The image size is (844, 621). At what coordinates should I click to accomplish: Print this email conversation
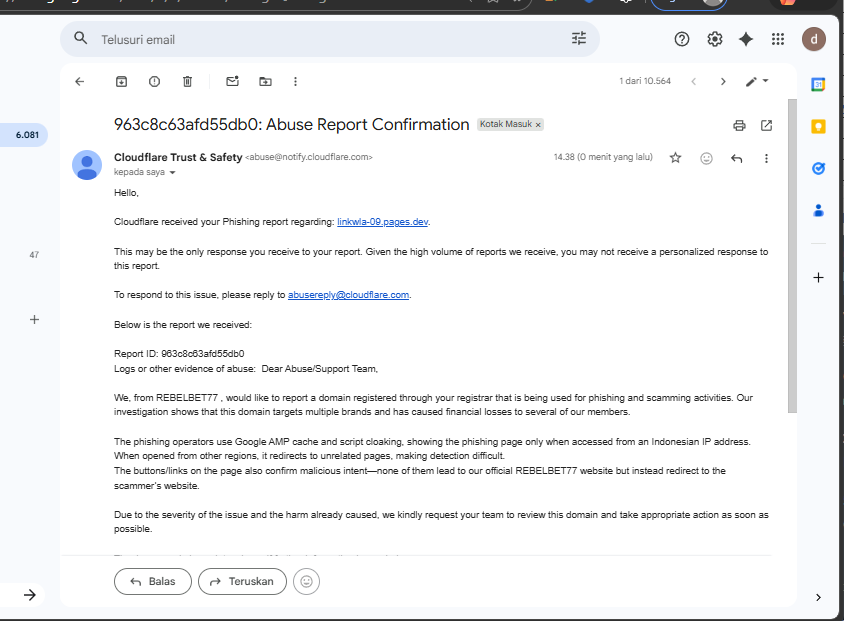(x=739, y=125)
